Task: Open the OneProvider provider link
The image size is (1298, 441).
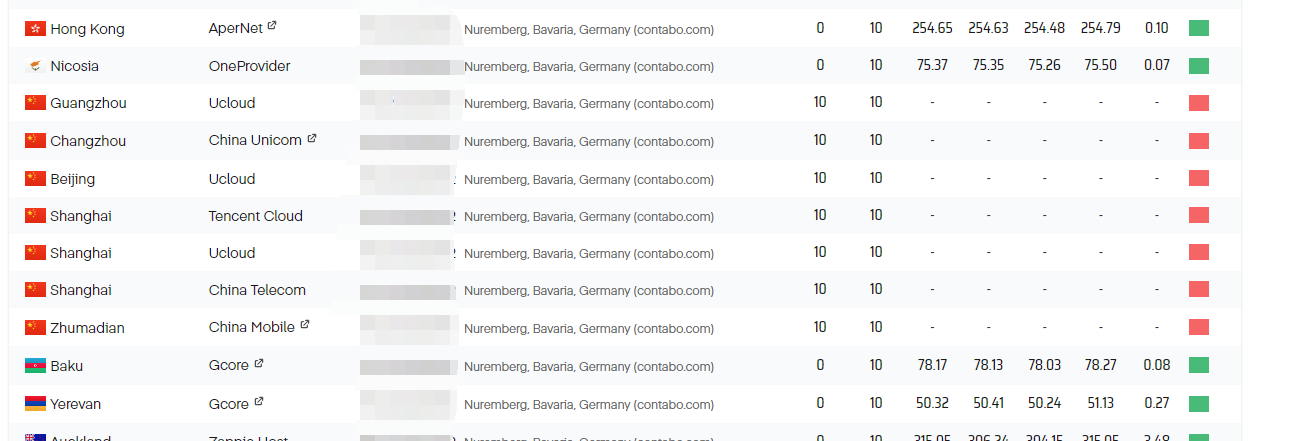Action: tap(250, 66)
